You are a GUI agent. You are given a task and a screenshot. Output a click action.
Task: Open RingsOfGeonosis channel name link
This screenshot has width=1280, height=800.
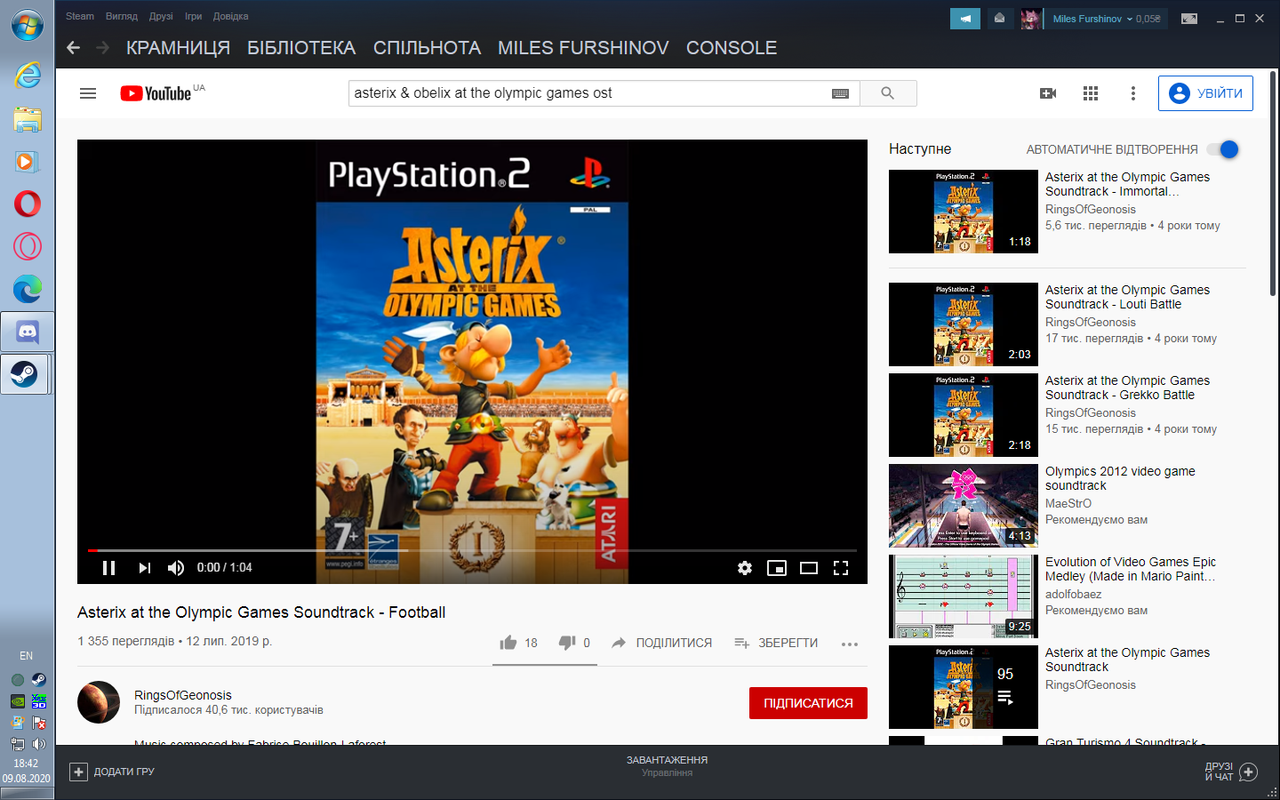[x=183, y=695]
